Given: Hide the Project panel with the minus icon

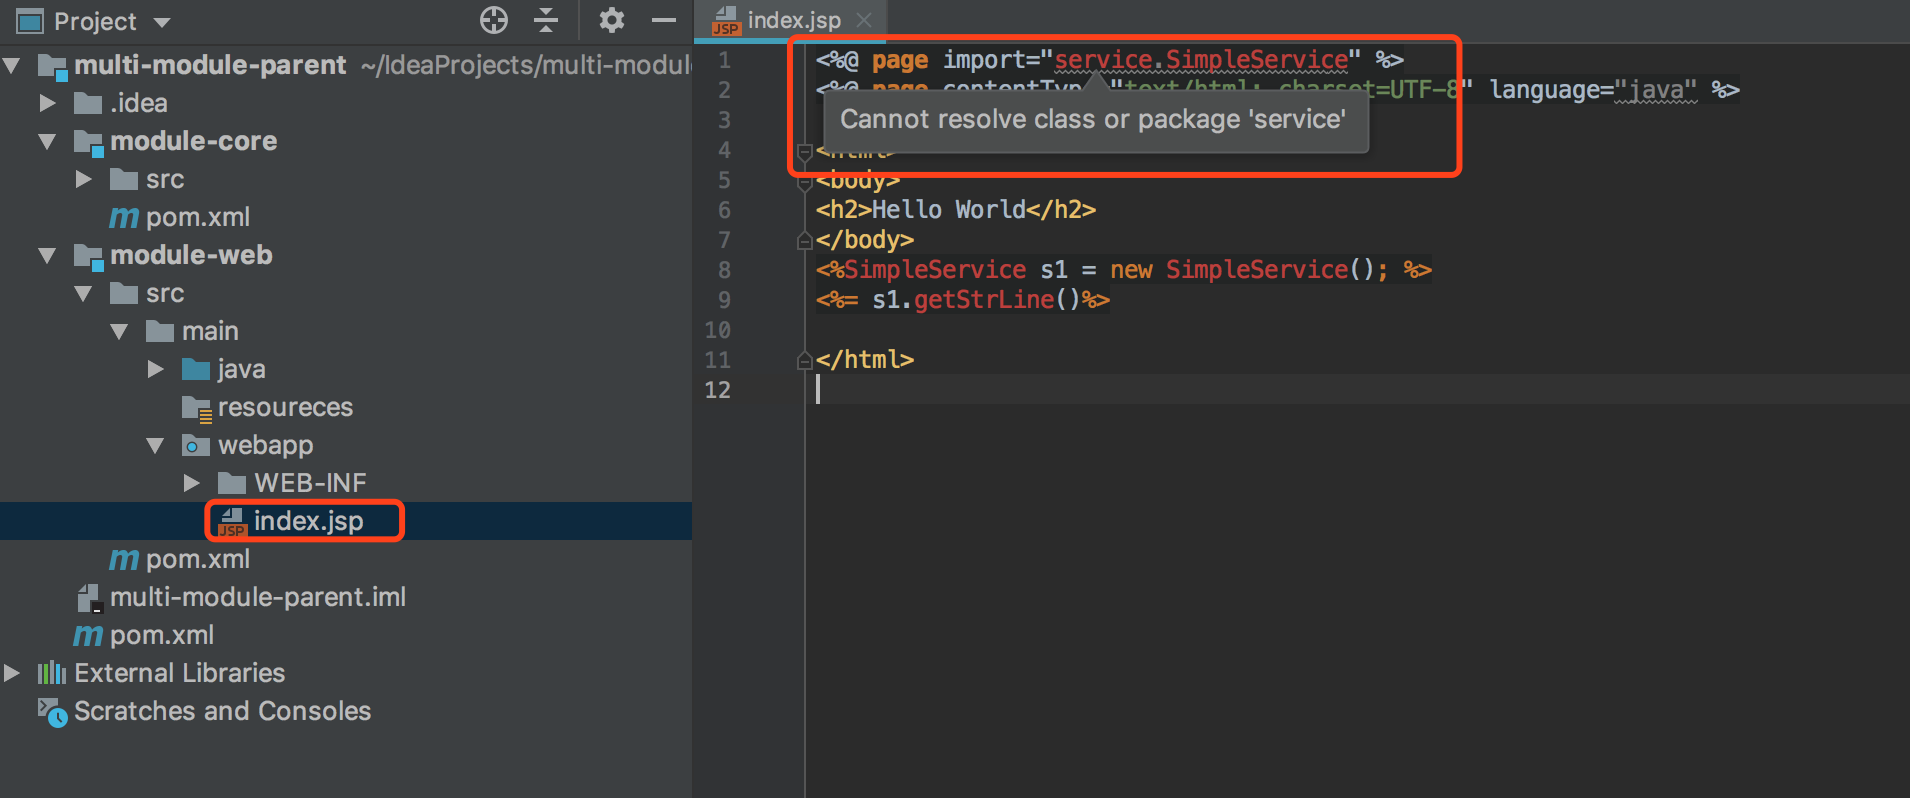Looking at the screenshot, I should (664, 20).
